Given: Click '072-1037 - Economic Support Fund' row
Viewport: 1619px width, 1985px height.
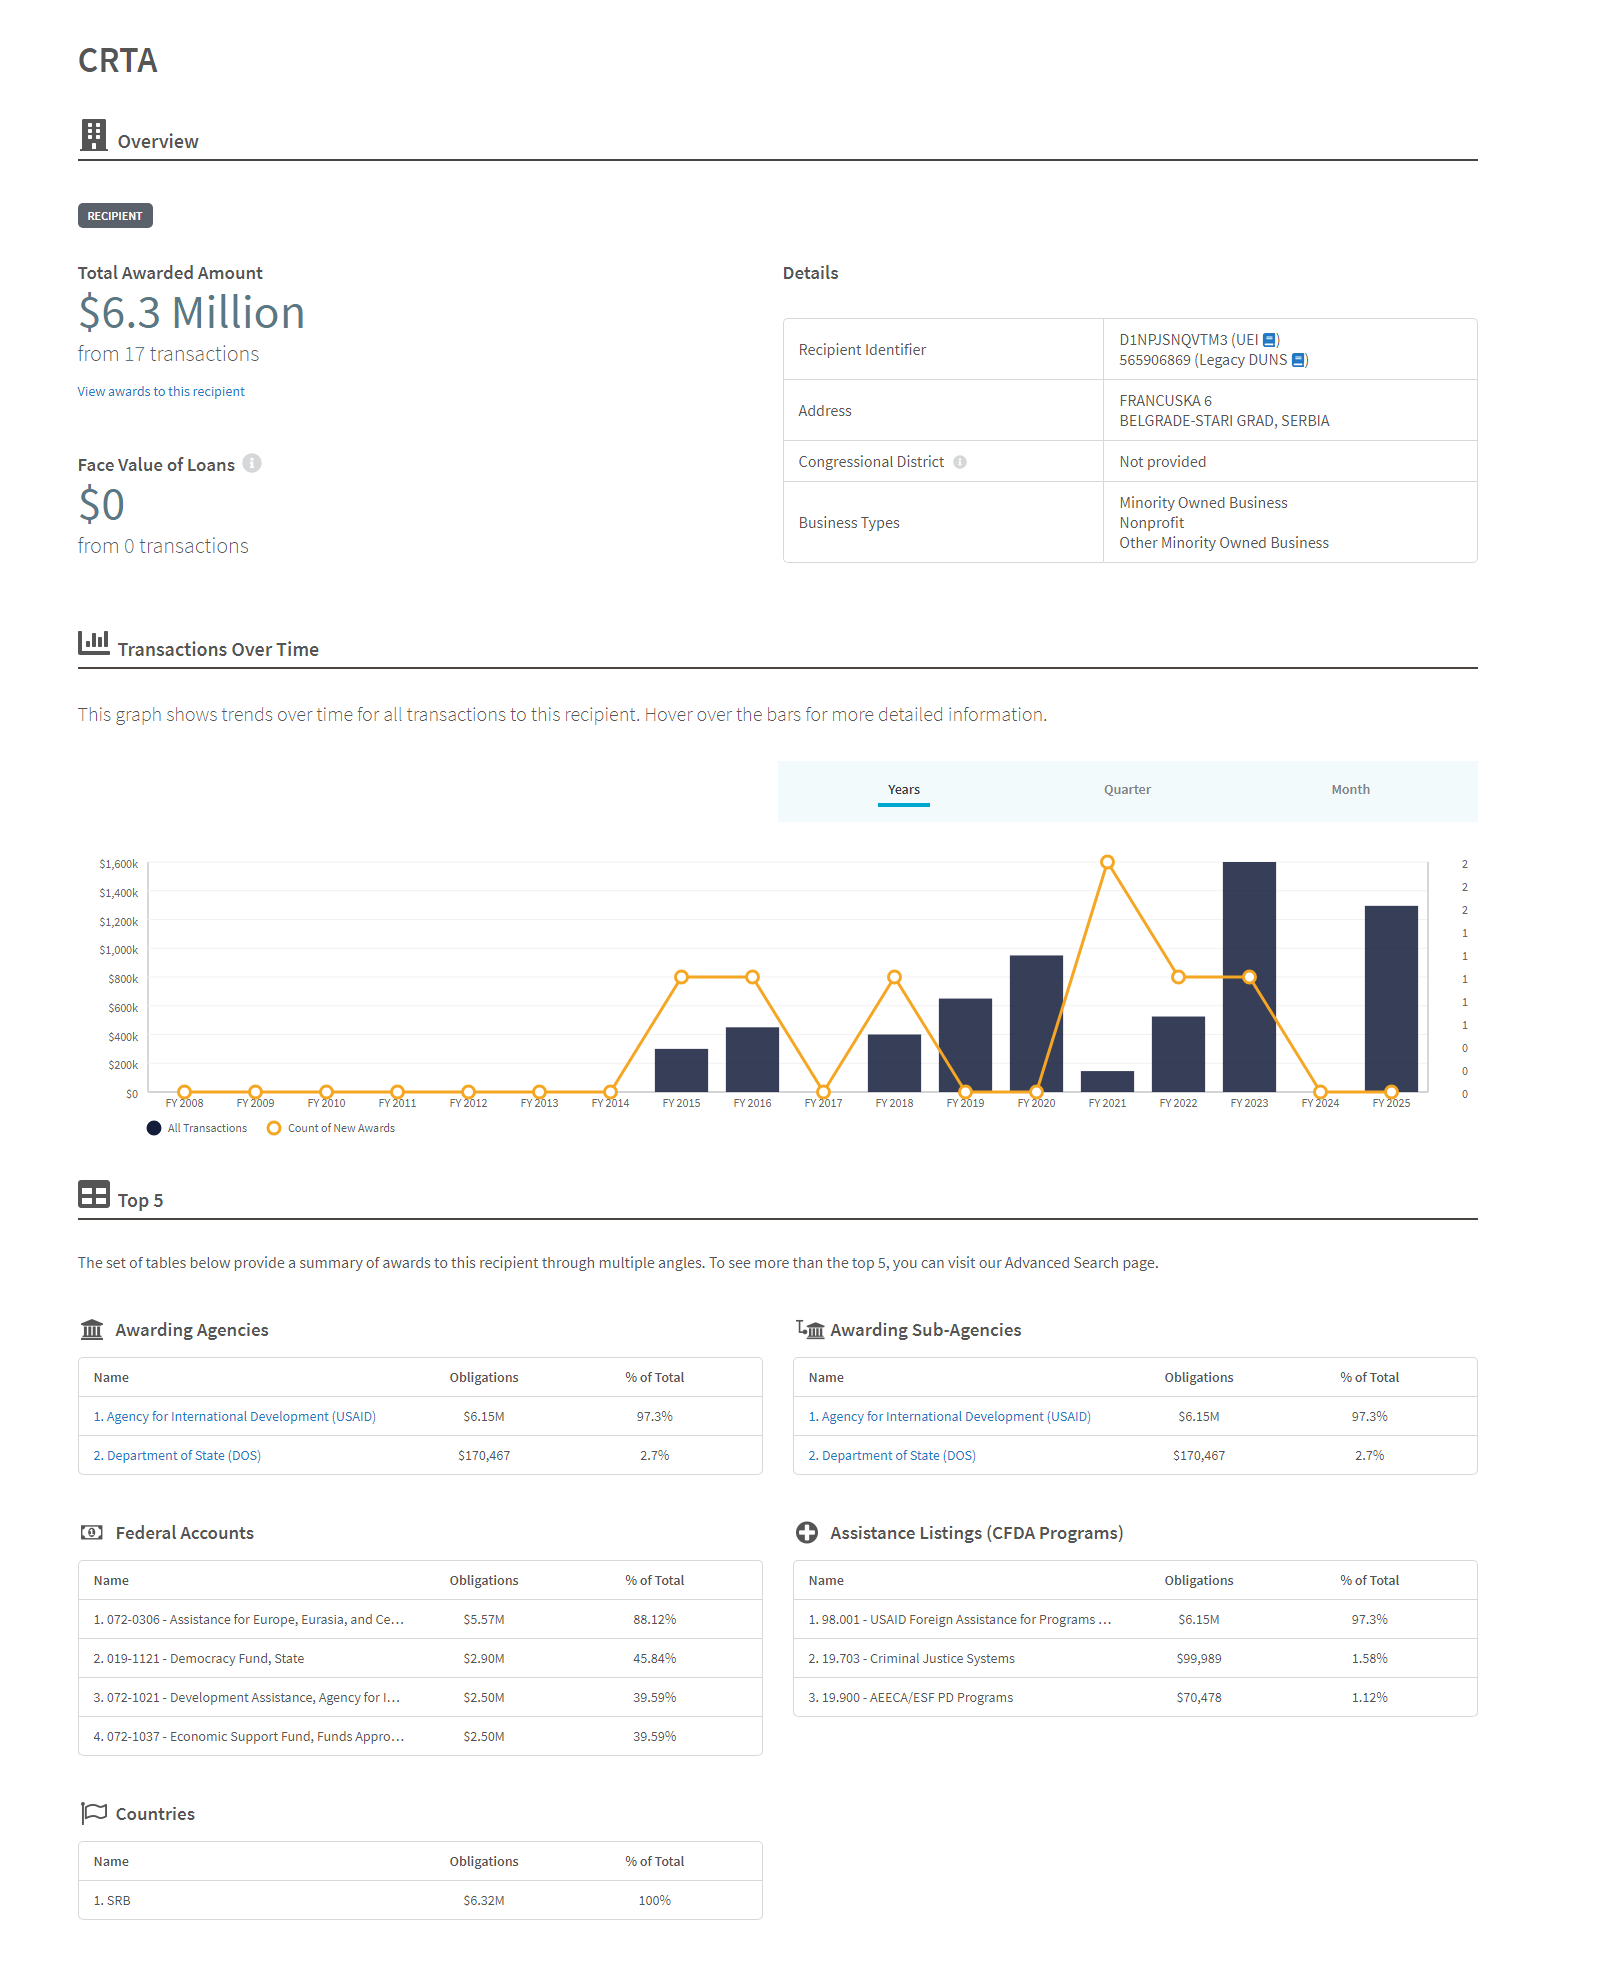Looking at the screenshot, I should (420, 1737).
